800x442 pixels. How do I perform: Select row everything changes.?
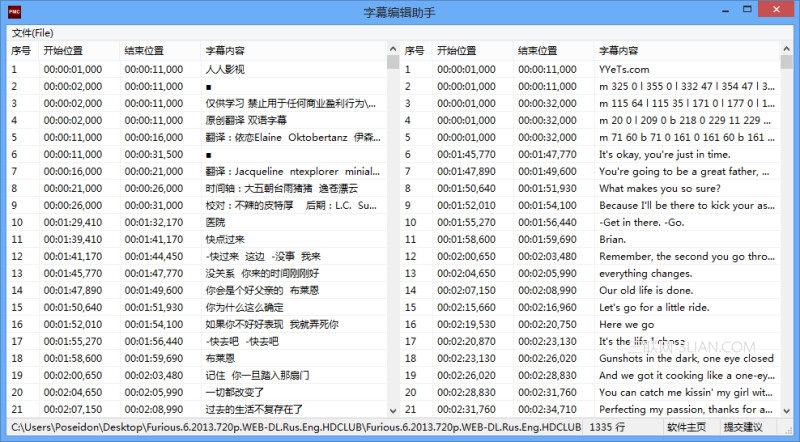tap(590, 274)
